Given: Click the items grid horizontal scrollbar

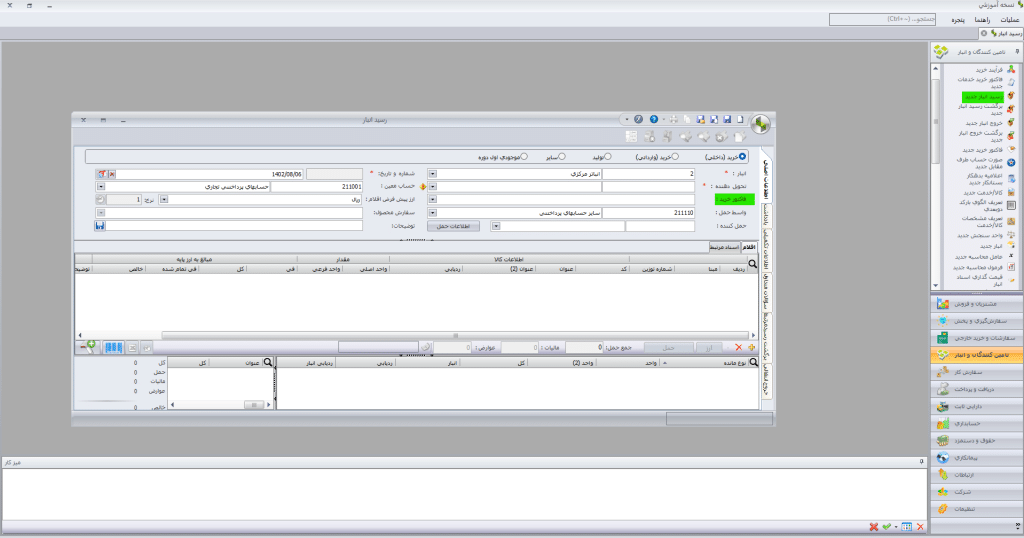Looking at the screenshot, I should tap(456, 336).
